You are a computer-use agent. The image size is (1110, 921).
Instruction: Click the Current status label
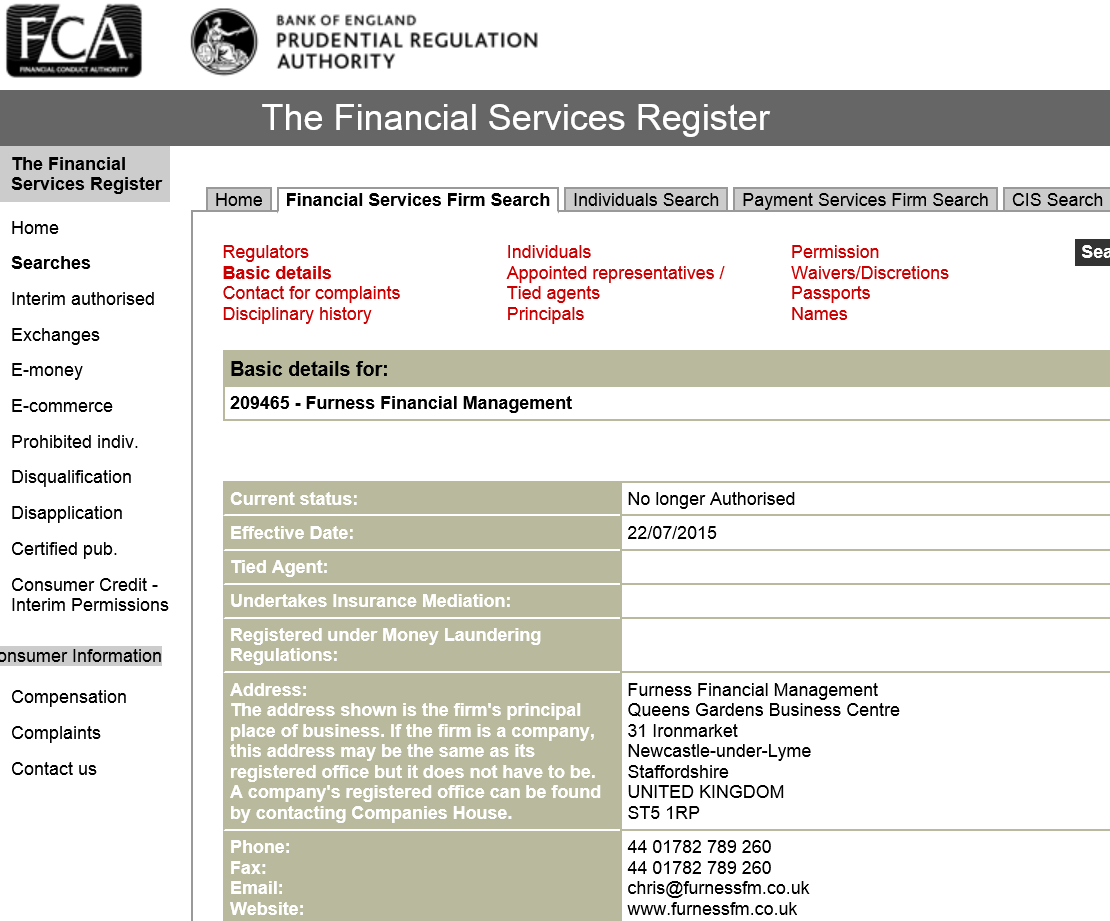click(294, 499)
